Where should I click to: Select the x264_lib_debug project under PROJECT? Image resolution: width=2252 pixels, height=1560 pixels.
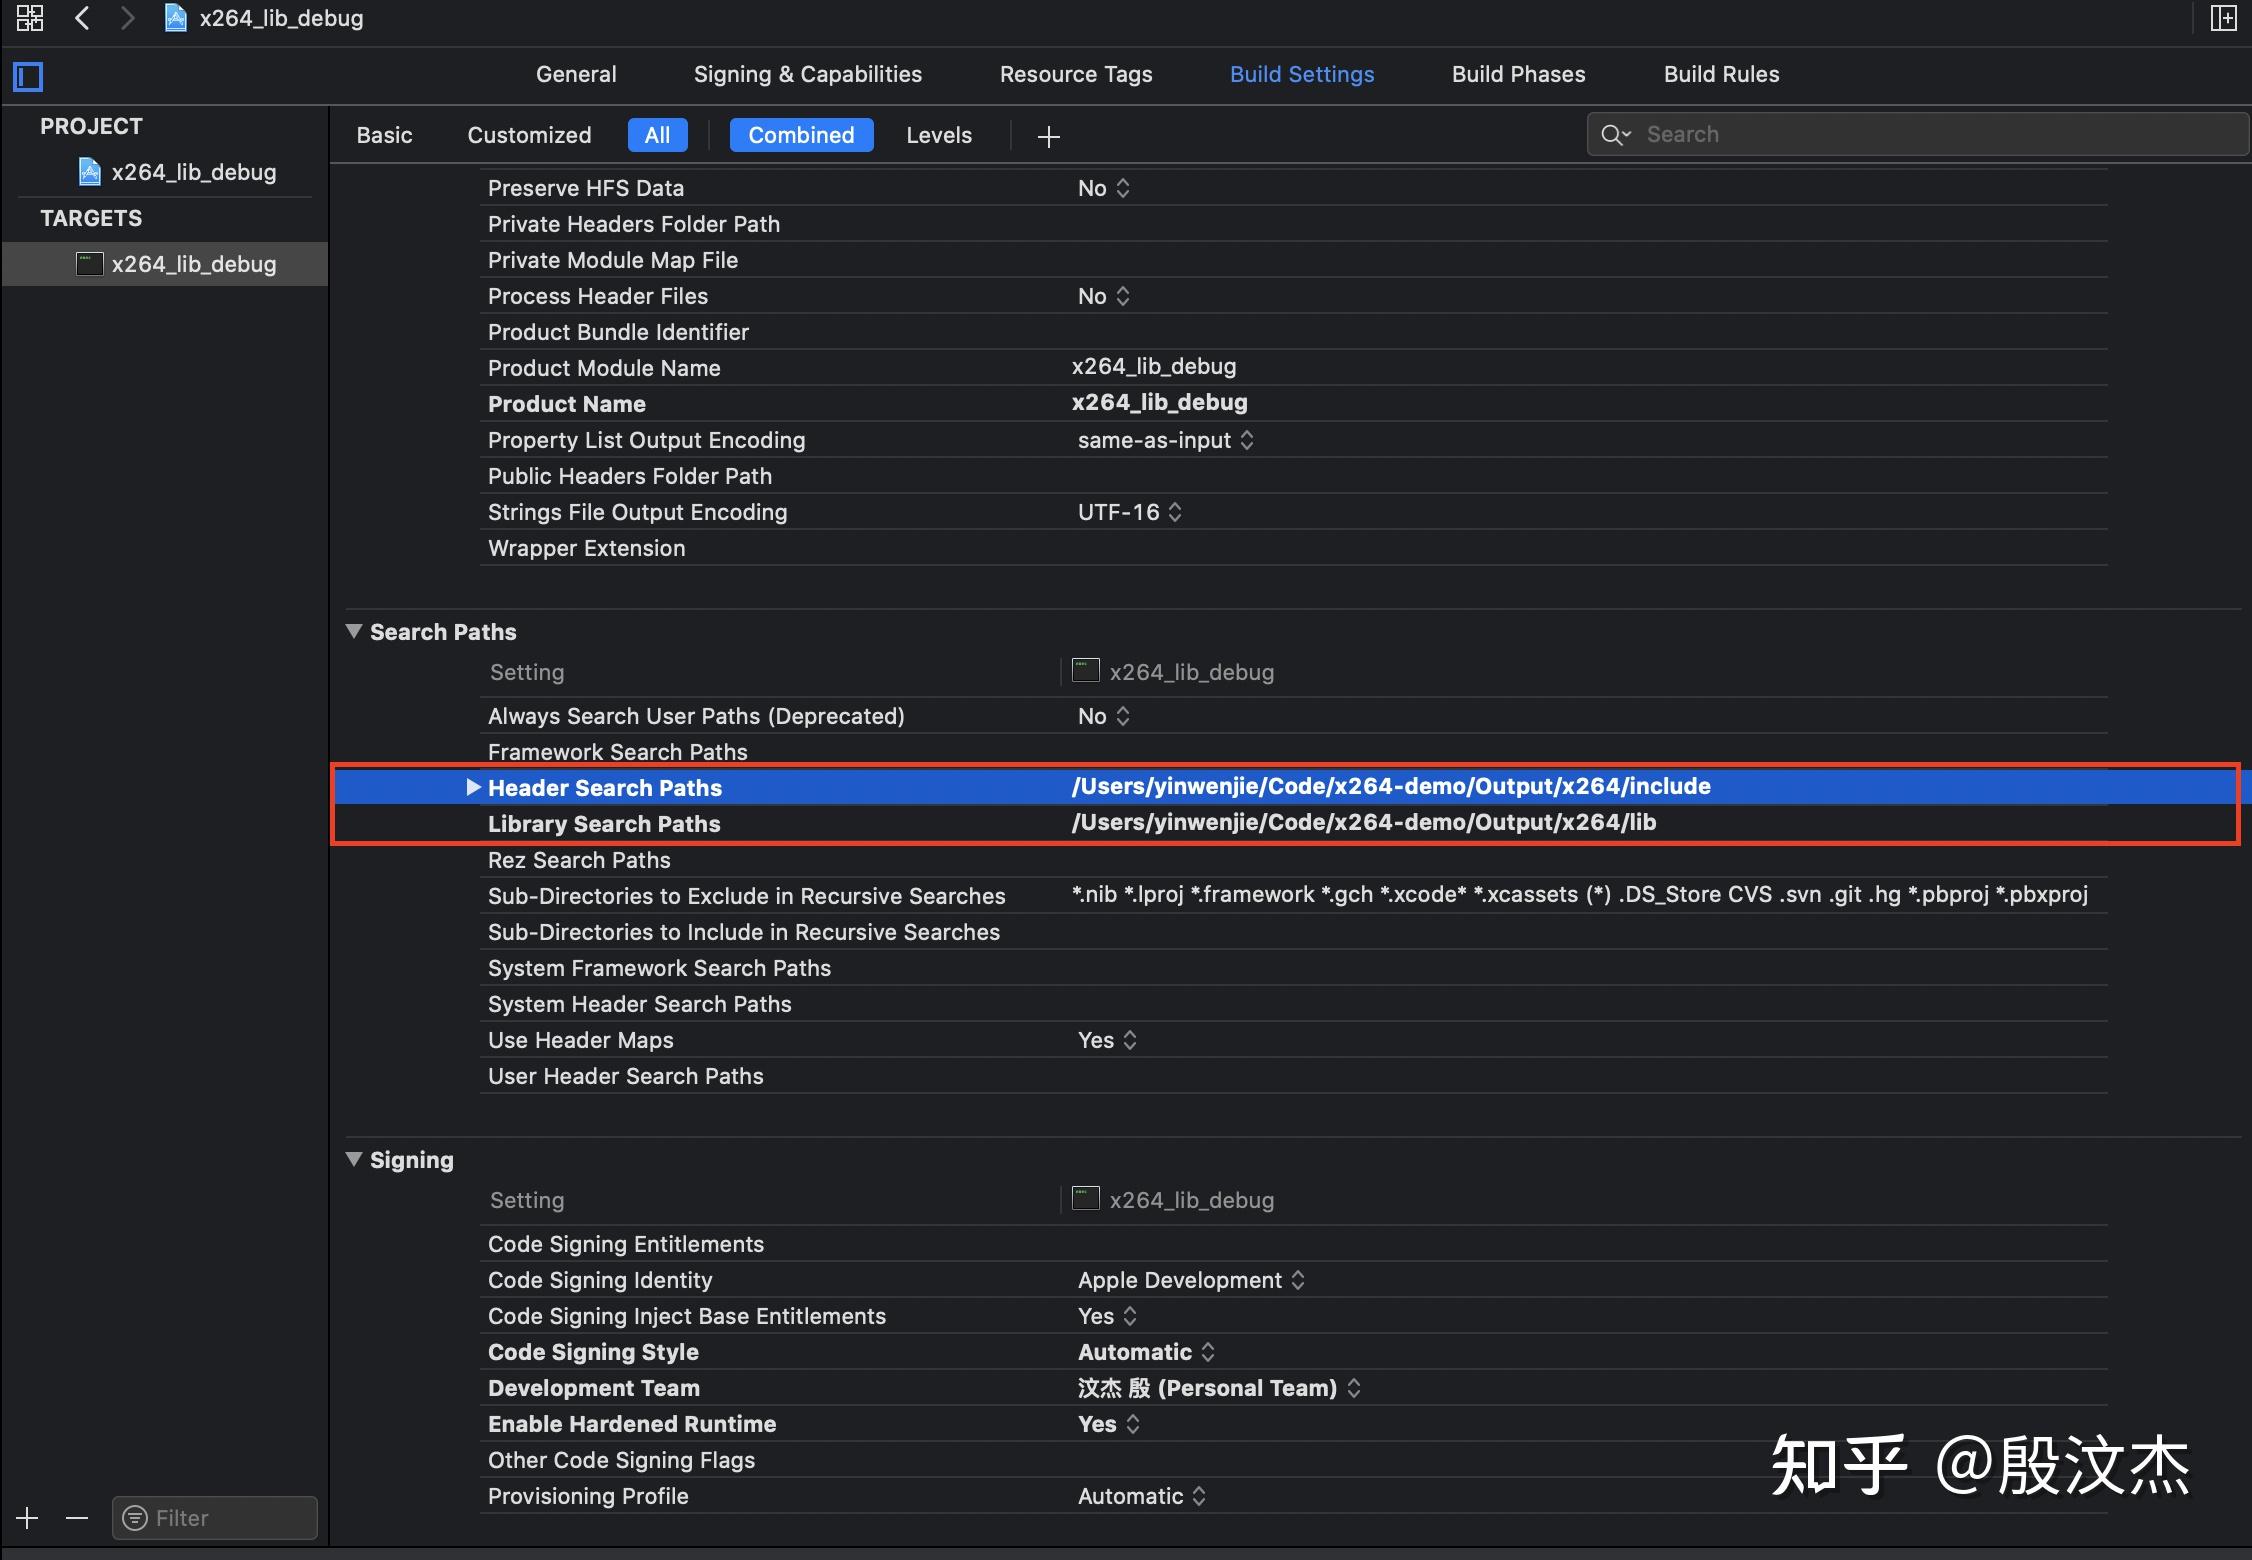click(192, 171)
